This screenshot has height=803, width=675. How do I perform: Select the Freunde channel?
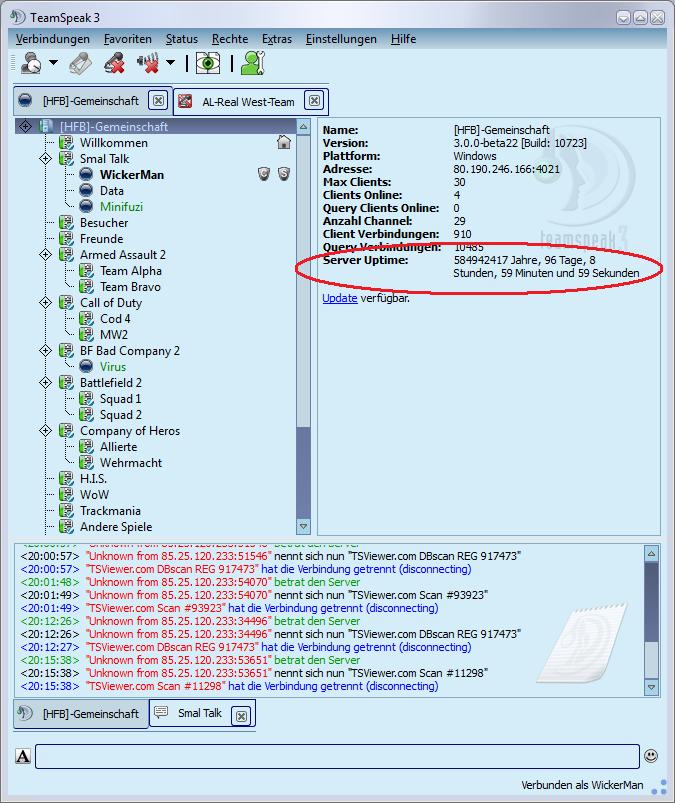click(x=101, y=239)
